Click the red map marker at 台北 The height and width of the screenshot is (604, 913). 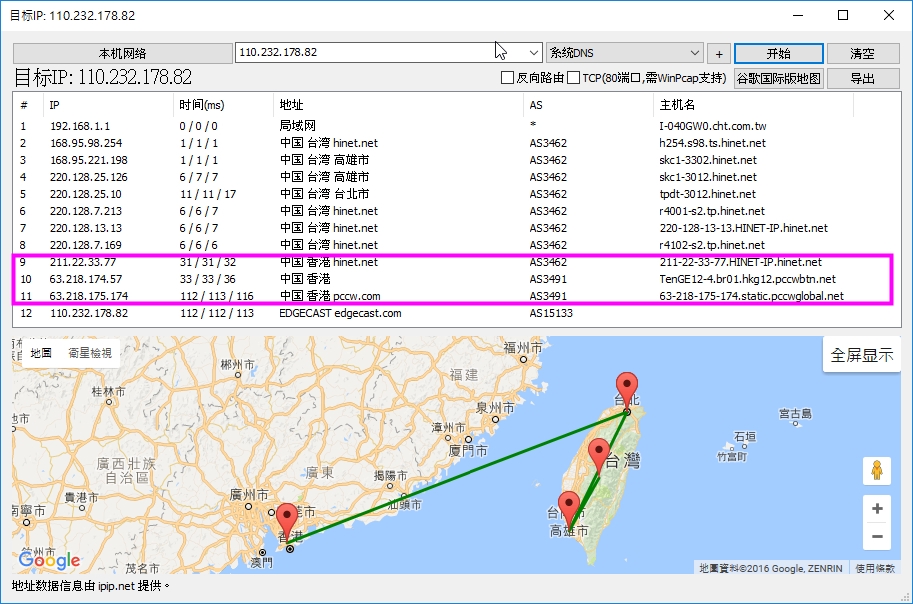[x=627, y=388]
